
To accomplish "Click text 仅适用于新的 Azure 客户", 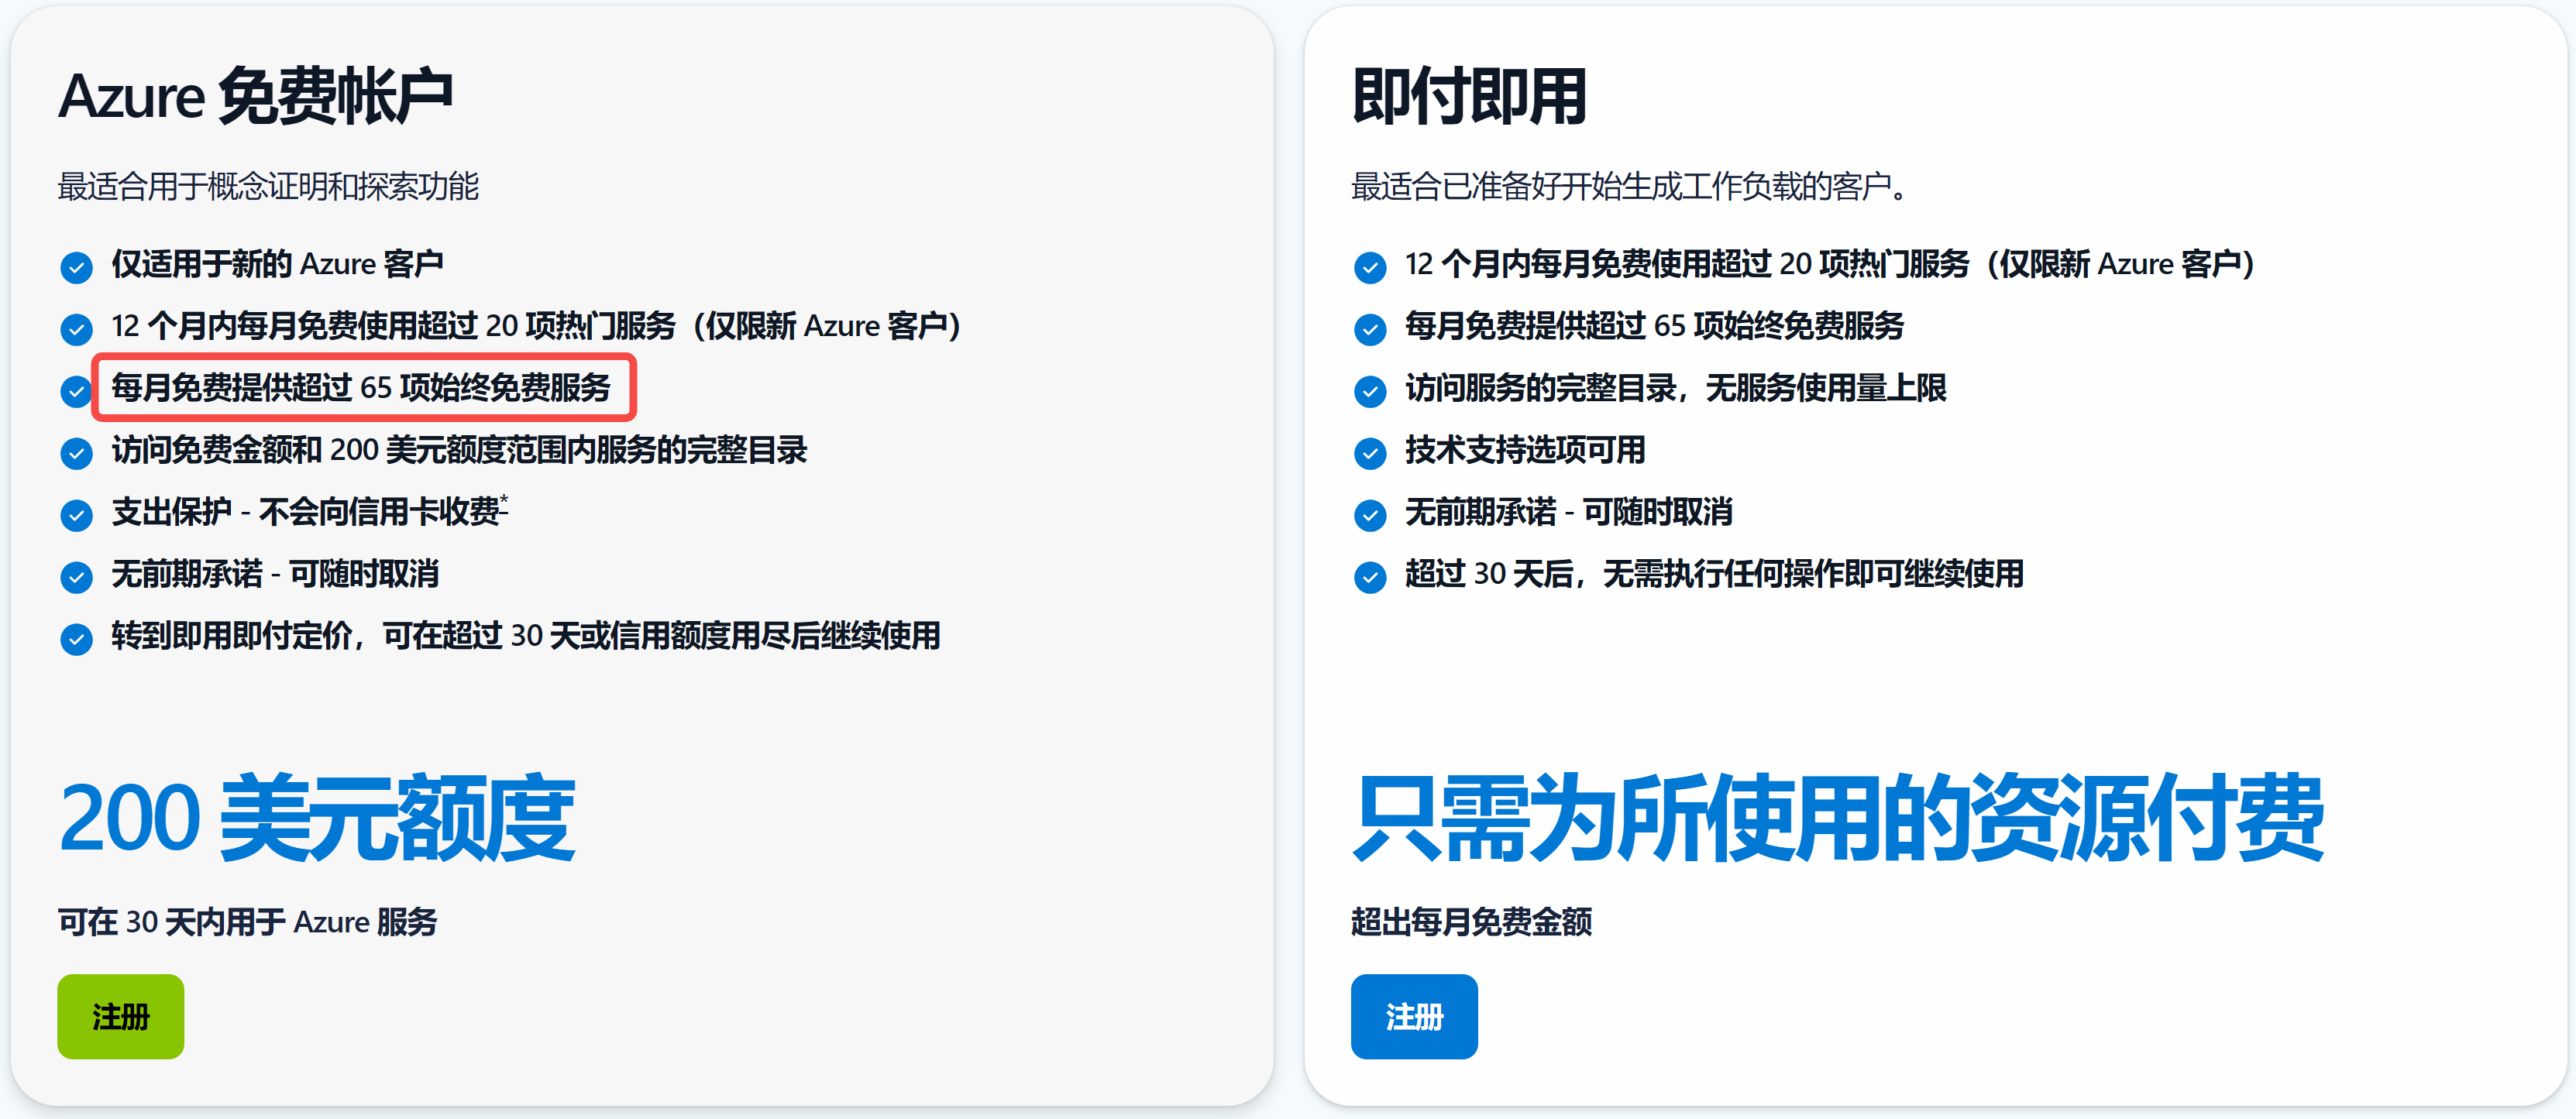I will pyautogui.click(x=277, y=264).
